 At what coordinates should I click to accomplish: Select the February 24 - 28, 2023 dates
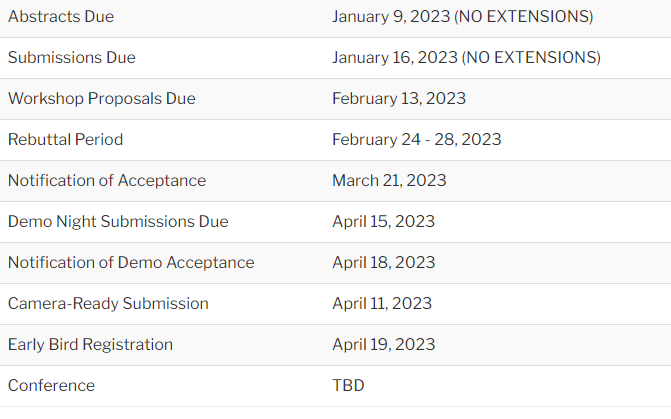417,140
